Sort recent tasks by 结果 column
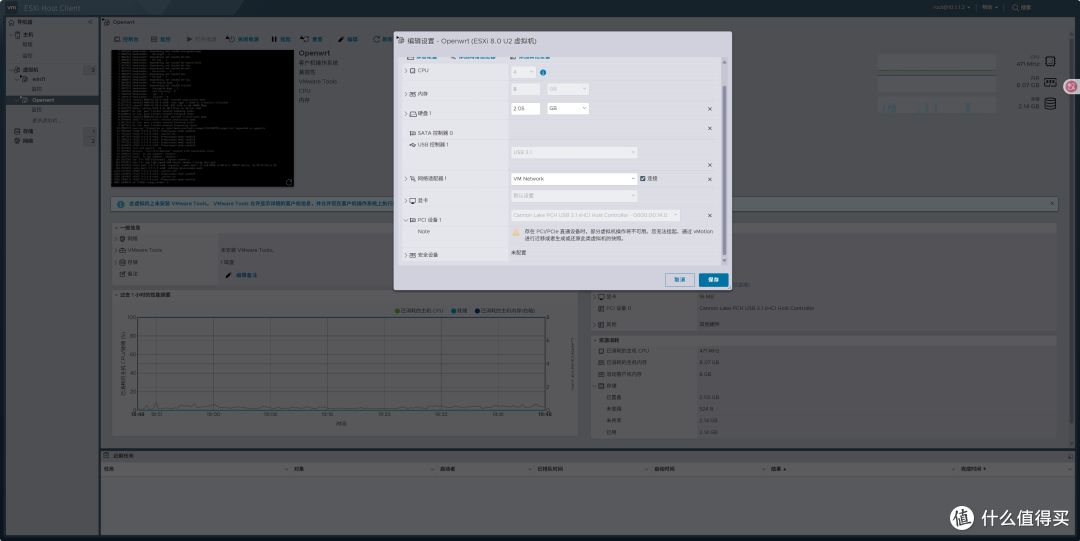 [x=778, y=469]
